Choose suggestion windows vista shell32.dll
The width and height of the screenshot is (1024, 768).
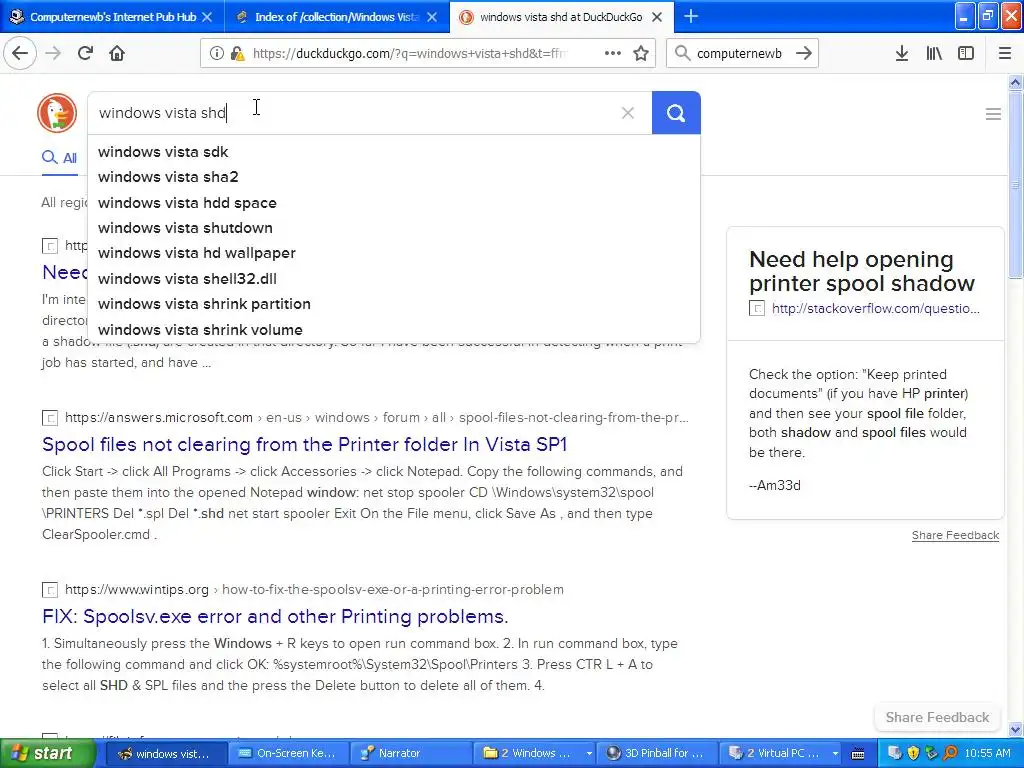(394, 279)
